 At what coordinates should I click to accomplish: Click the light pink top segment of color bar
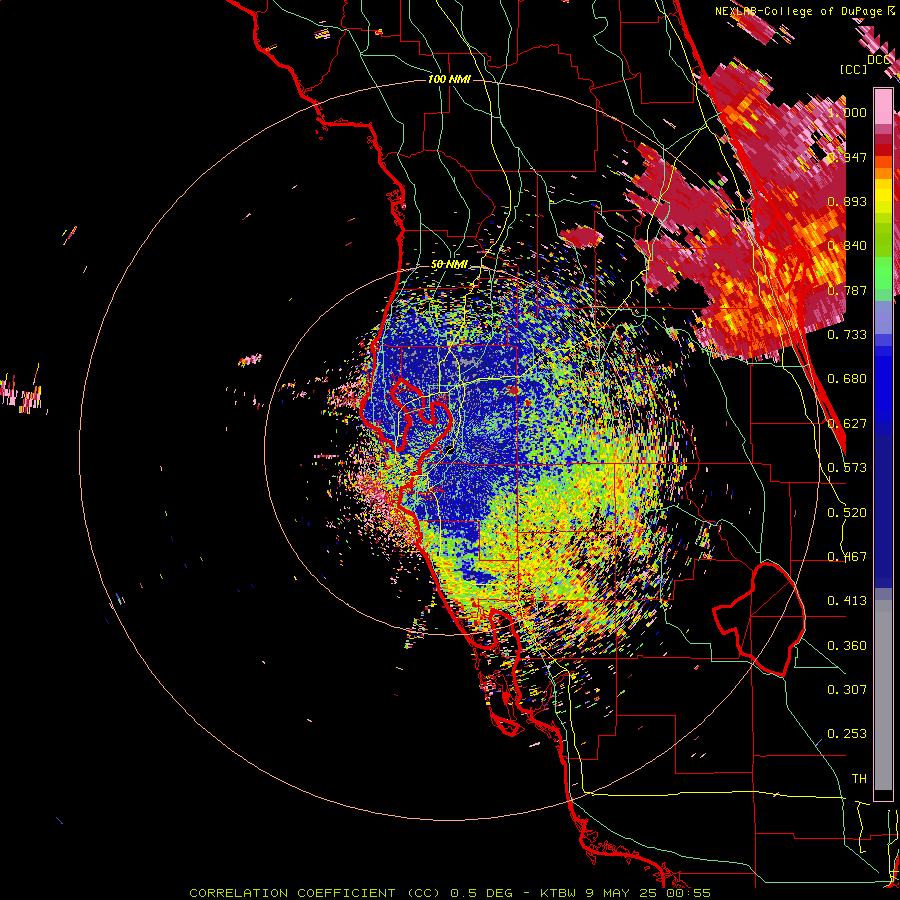(883, 106)
